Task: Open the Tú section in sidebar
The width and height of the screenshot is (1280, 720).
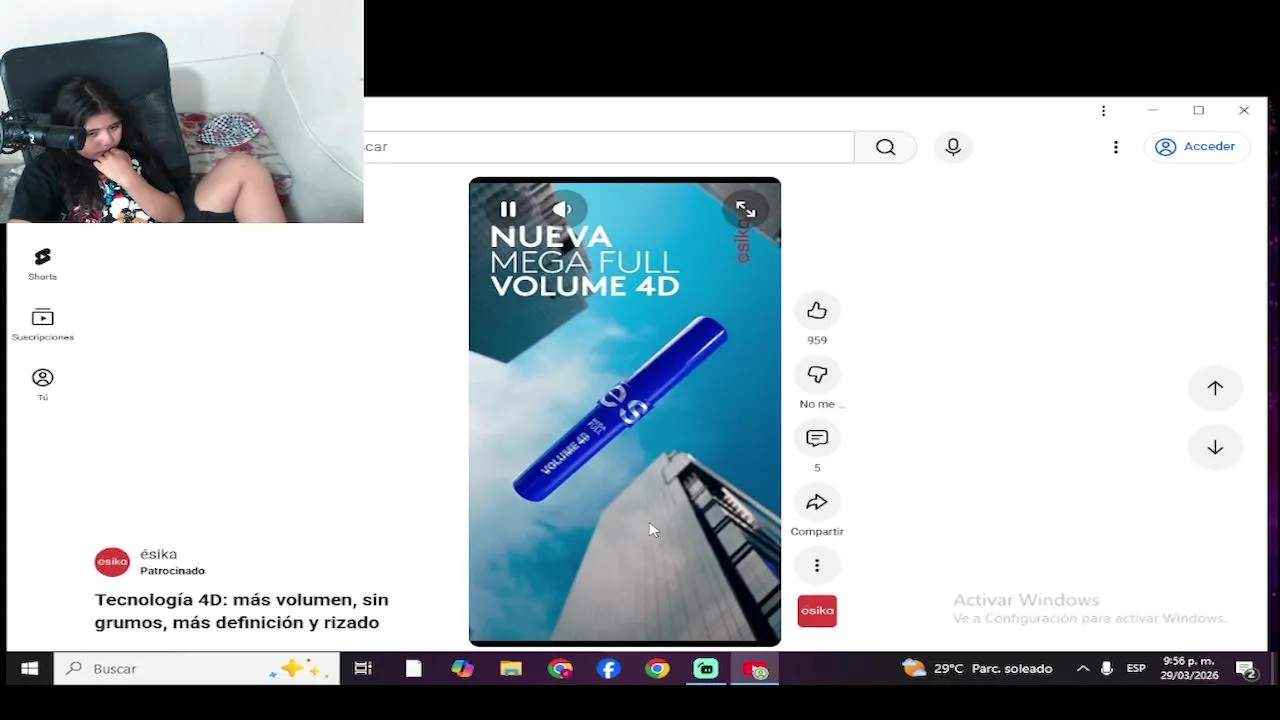Action: click(42, 385)
